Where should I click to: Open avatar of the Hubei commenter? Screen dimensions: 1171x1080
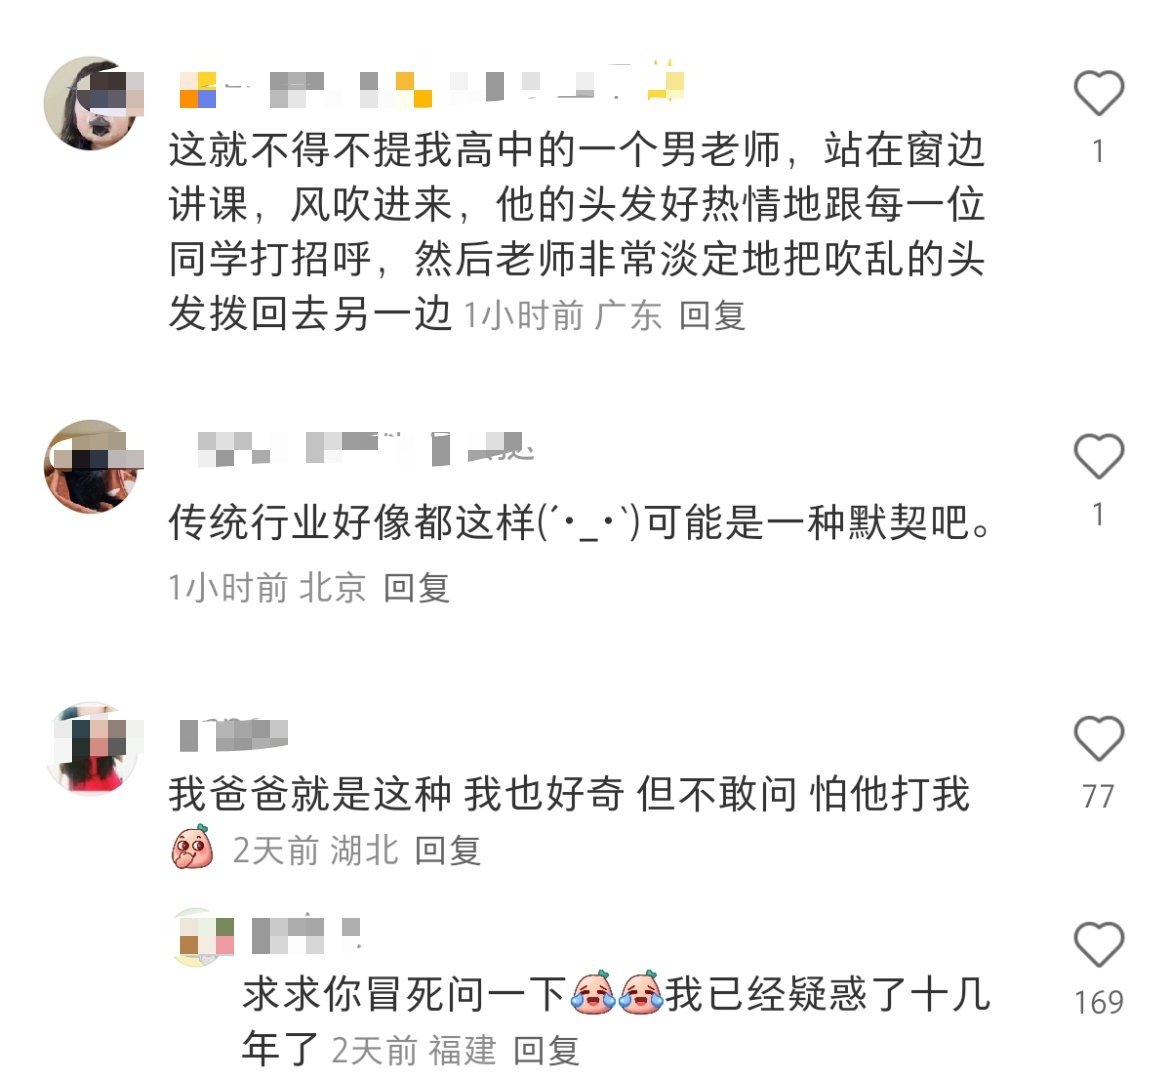coord(93,748)
